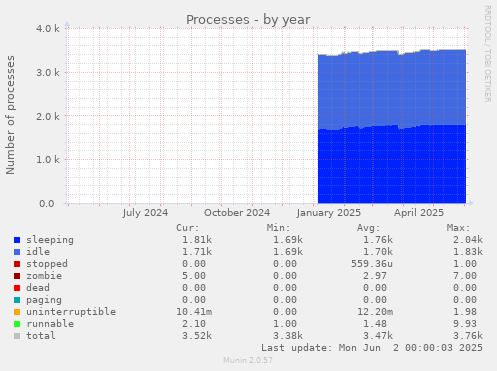The width and height of the screenshot is (497, 371).
Task: Click the zombie max value 7.00
Action: tap(465, 276)
